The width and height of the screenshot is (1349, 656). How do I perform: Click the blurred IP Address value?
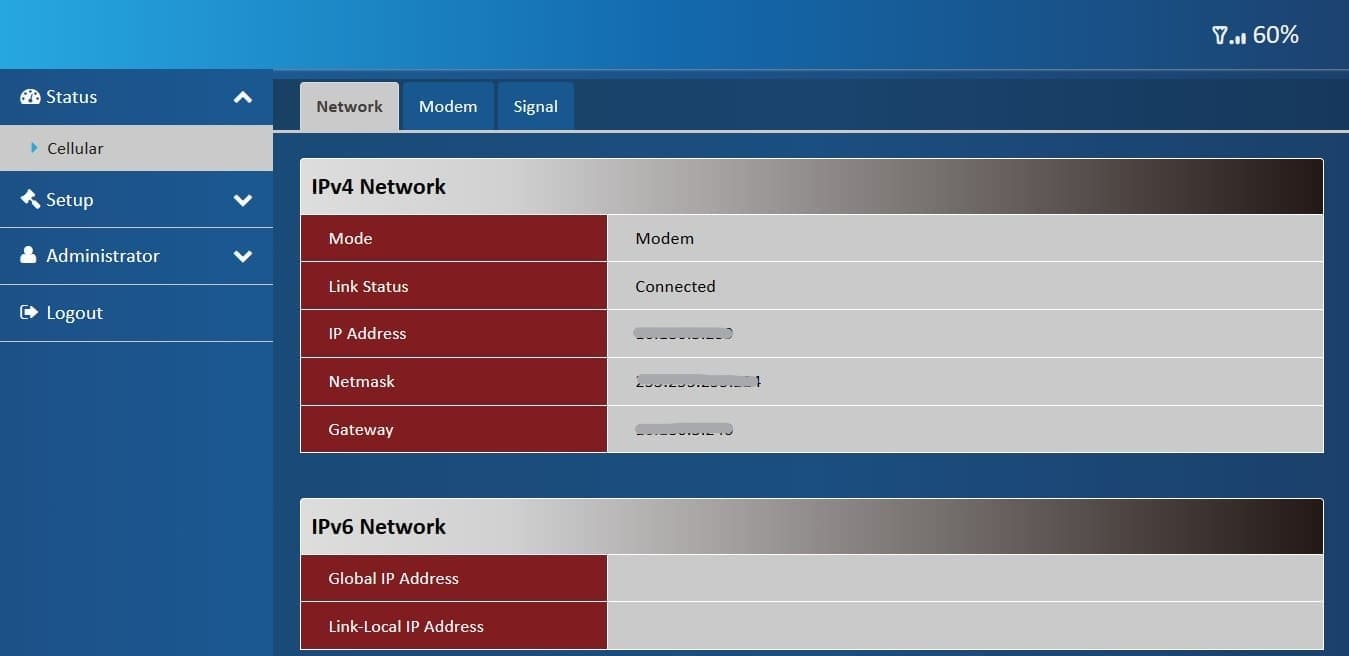pyautogui.click(x=684, y=334)
